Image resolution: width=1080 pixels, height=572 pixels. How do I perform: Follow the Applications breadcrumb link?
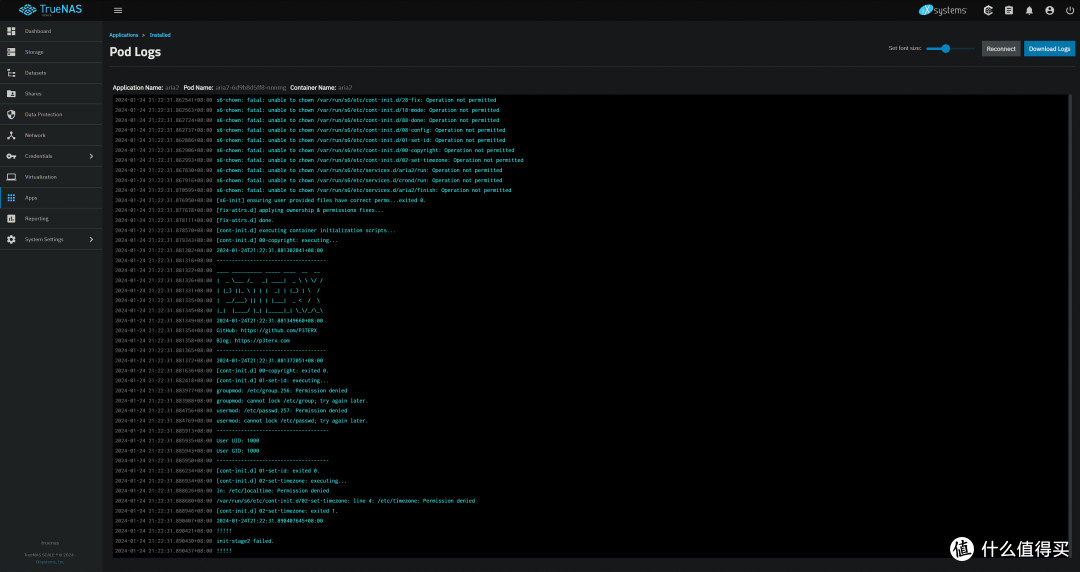(x=123, y=34)
